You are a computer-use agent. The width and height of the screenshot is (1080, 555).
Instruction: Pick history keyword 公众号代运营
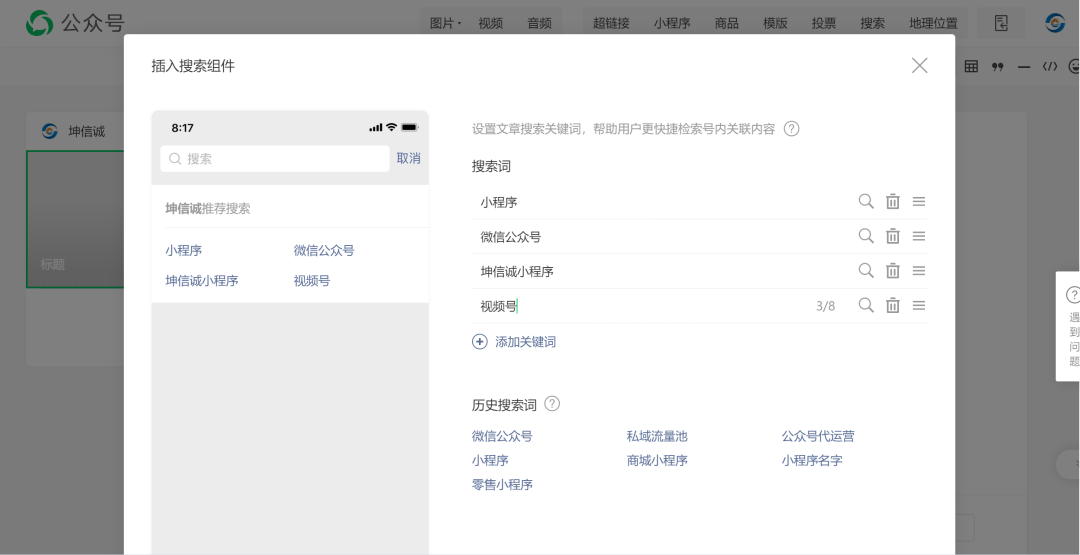[818, 436]
